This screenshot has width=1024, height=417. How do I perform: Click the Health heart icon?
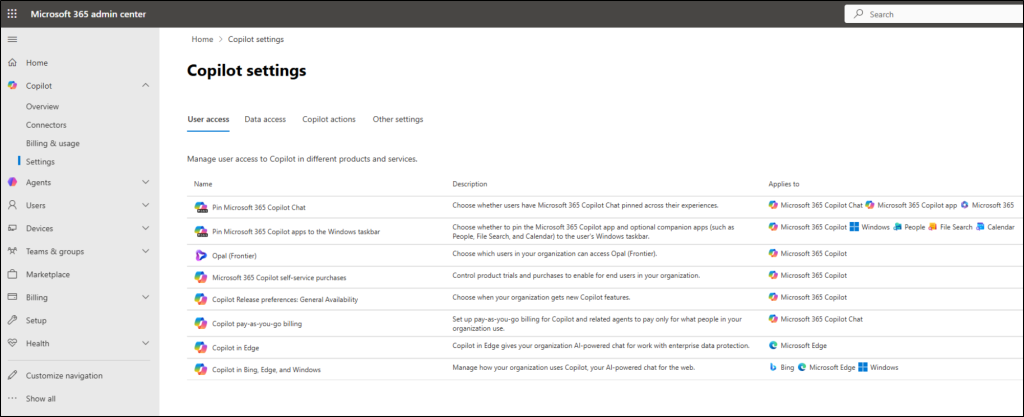click(12, 343)
